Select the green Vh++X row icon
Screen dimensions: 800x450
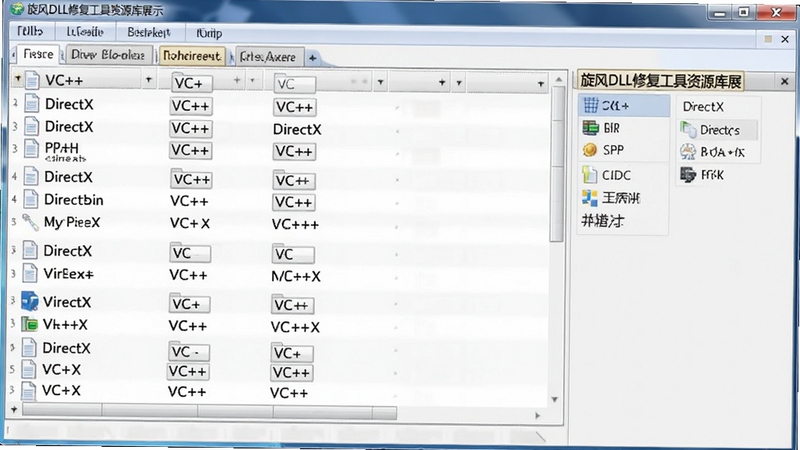30,324
